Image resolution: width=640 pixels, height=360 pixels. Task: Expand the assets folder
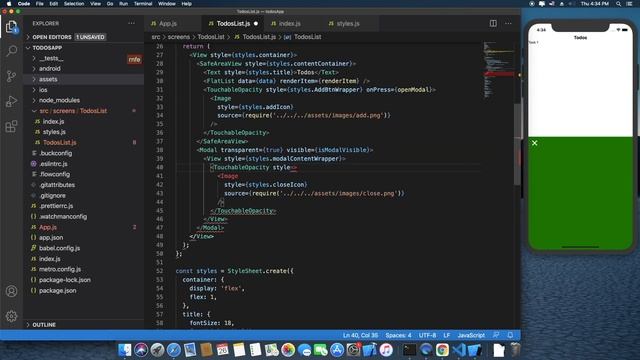click(x=83, y=79)
